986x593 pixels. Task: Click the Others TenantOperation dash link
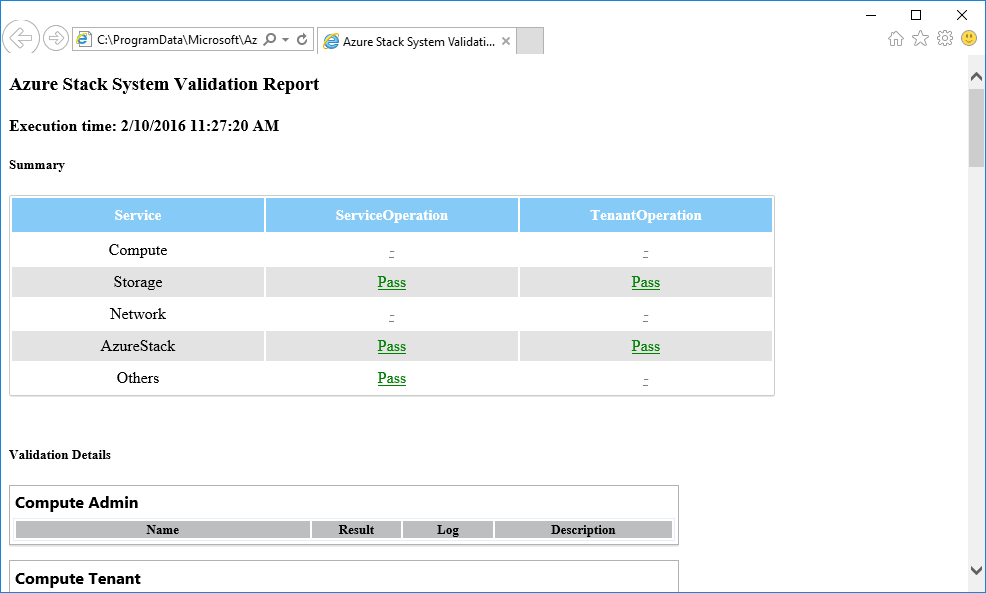click(646, 381)
